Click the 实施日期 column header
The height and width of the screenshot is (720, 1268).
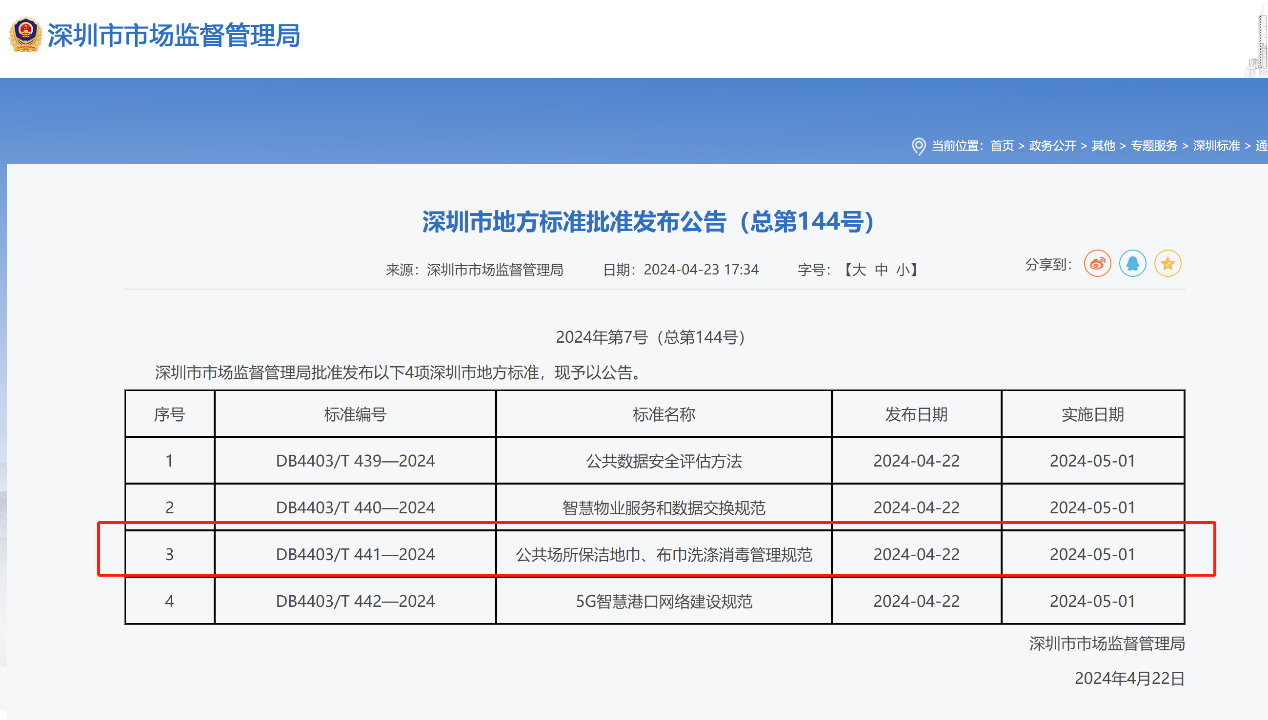pos(1092,414)
